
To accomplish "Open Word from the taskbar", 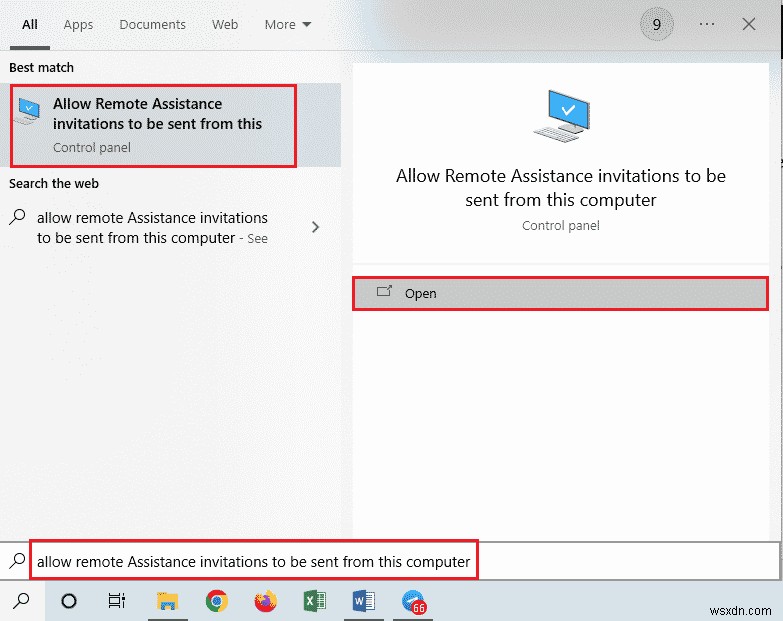I will [364, 601].
